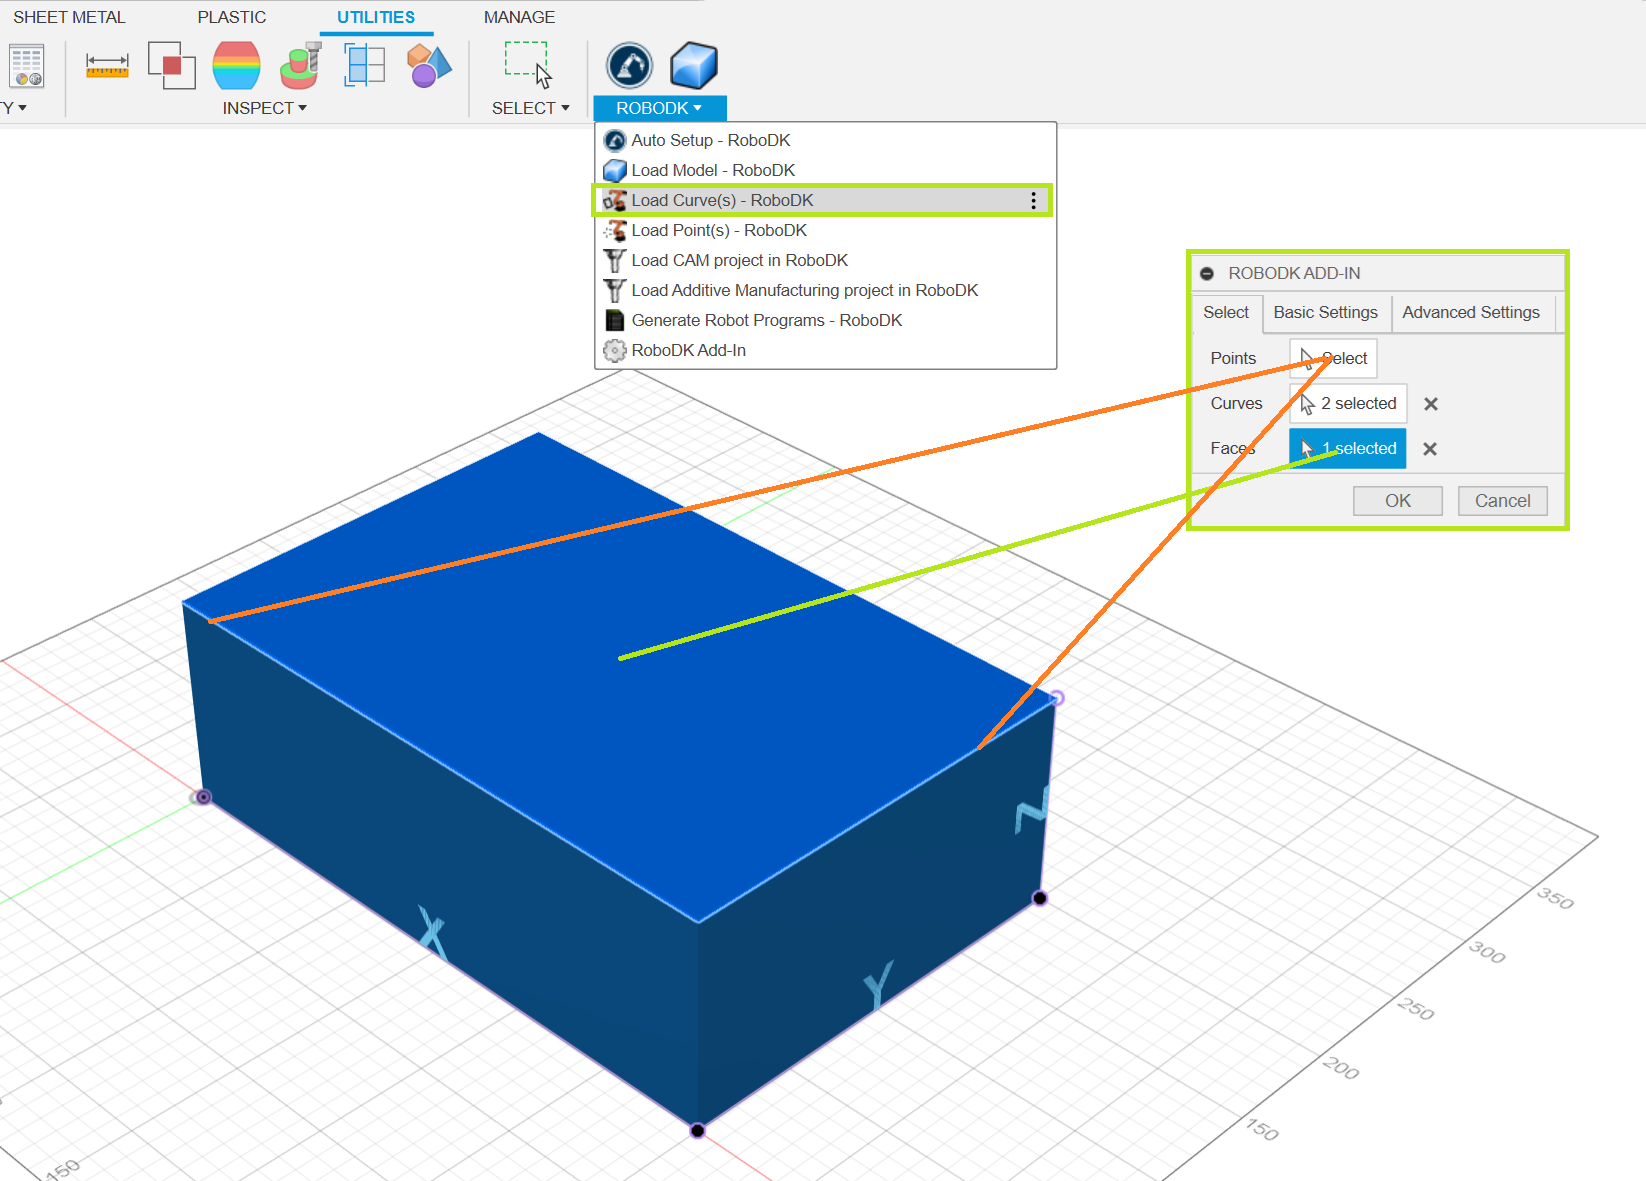The image size is (1646, 1181).
Task: Open the ROBODK dropdown menu
Action: 659,108
